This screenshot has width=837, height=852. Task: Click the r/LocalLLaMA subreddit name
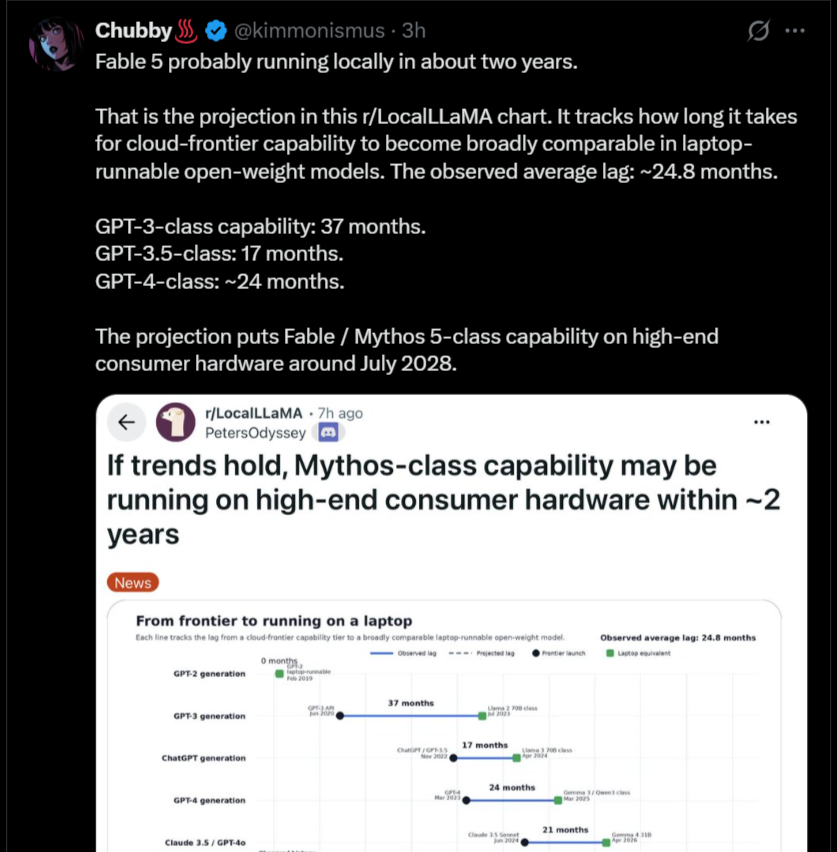click(253, 413)
